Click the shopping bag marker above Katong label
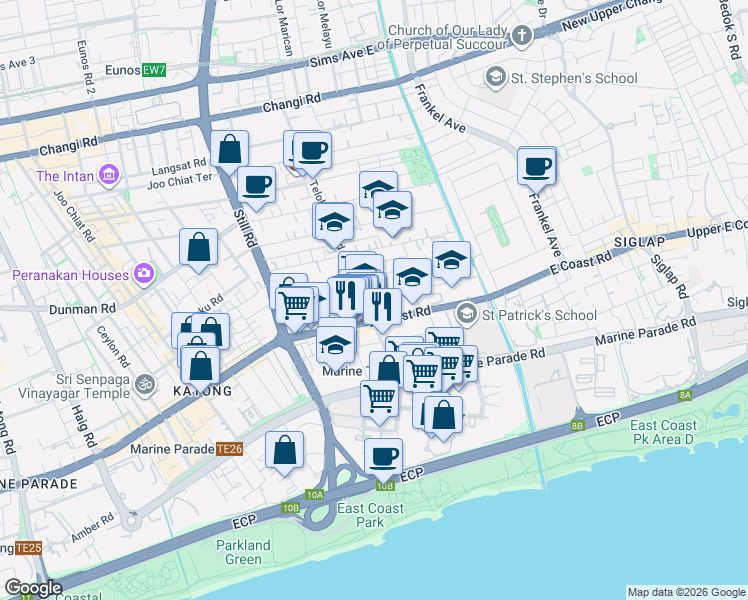748x600 pixels. pos(200,366)
